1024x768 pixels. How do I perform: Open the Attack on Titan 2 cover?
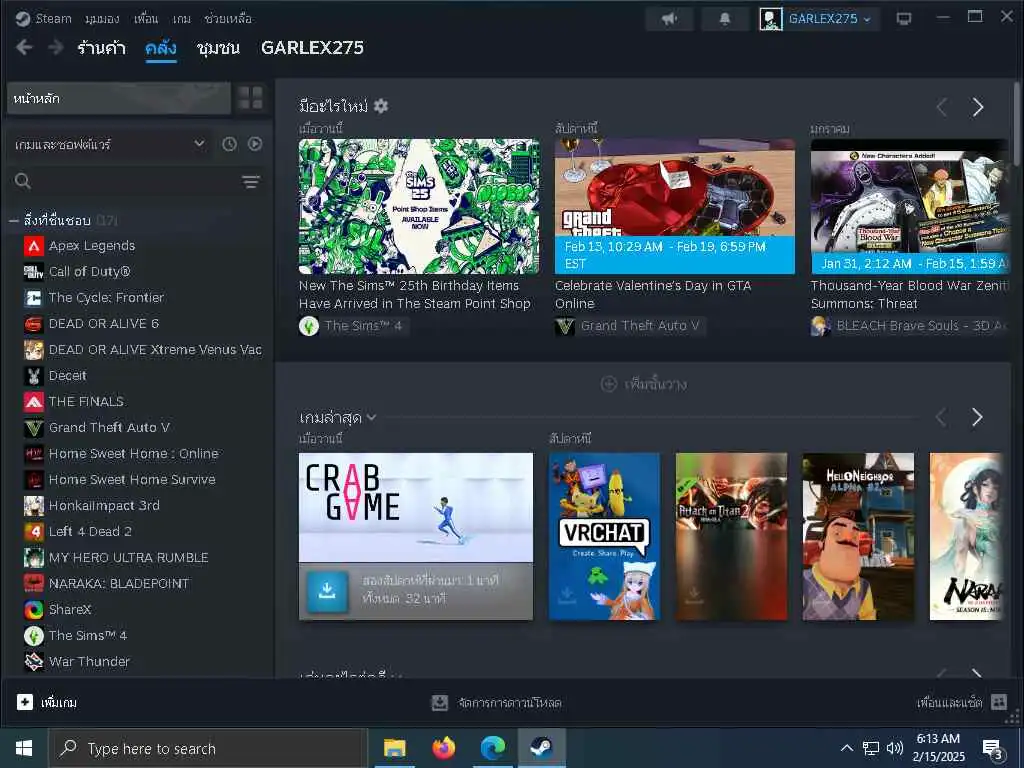click(x=731, y=537)
